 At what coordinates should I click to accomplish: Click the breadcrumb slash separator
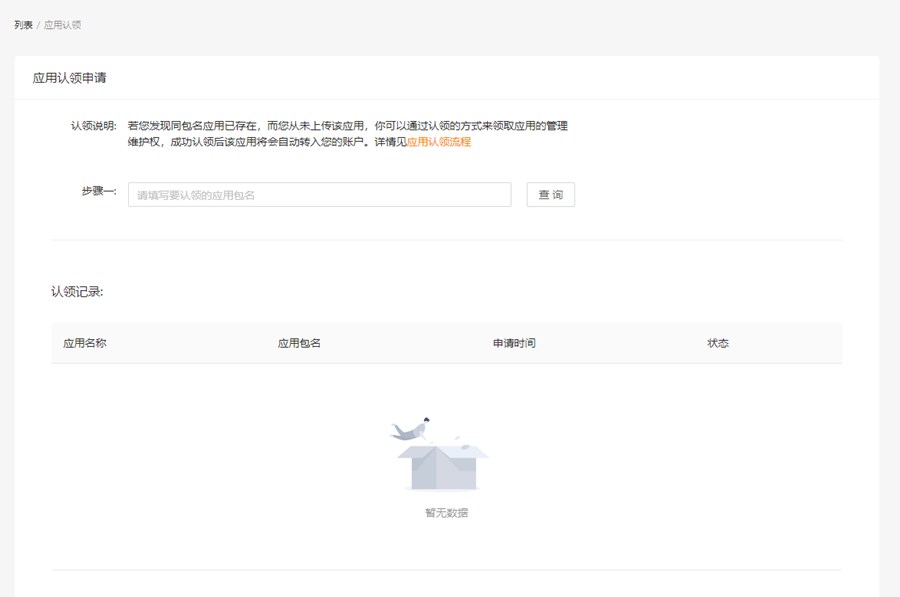coord(38,25)
